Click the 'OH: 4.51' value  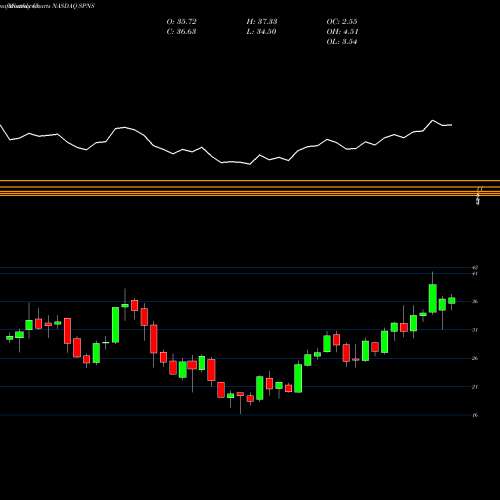point(342,32)
